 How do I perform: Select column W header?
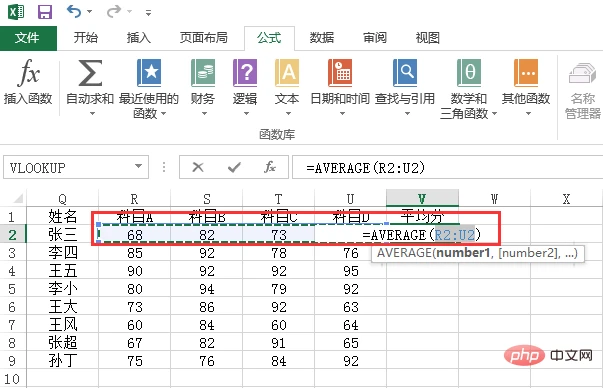(x=494, y=198)
